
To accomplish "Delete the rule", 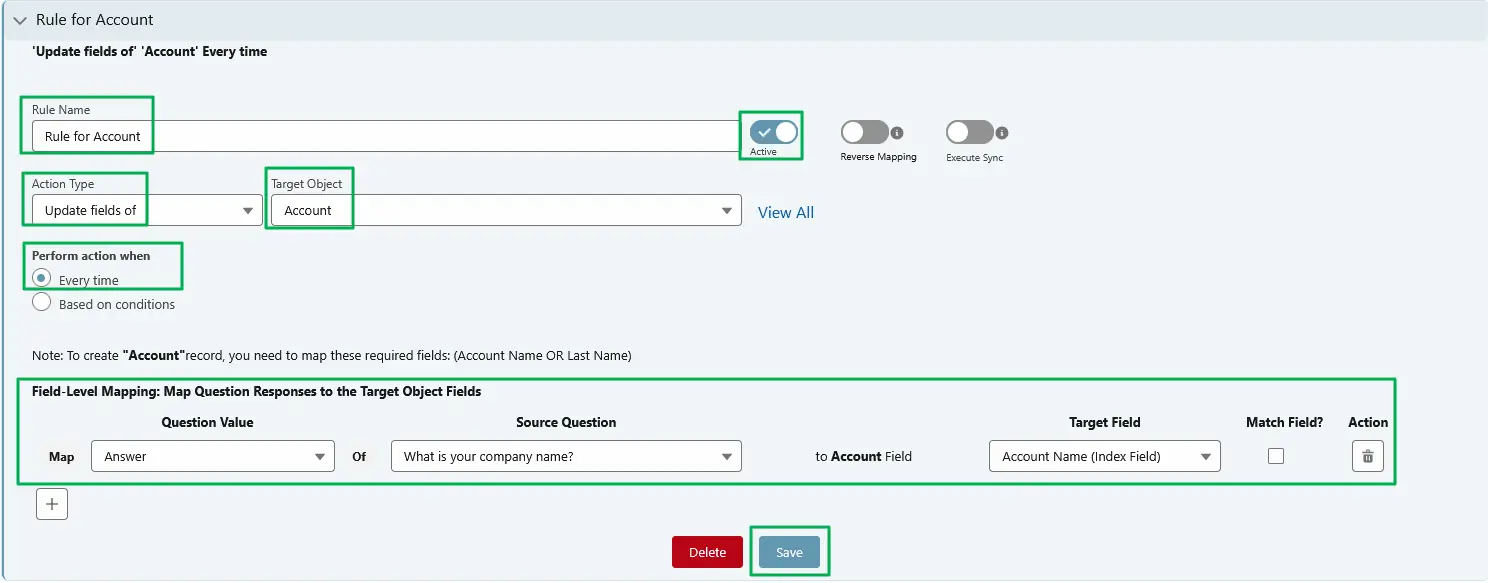I will (707, 551).
